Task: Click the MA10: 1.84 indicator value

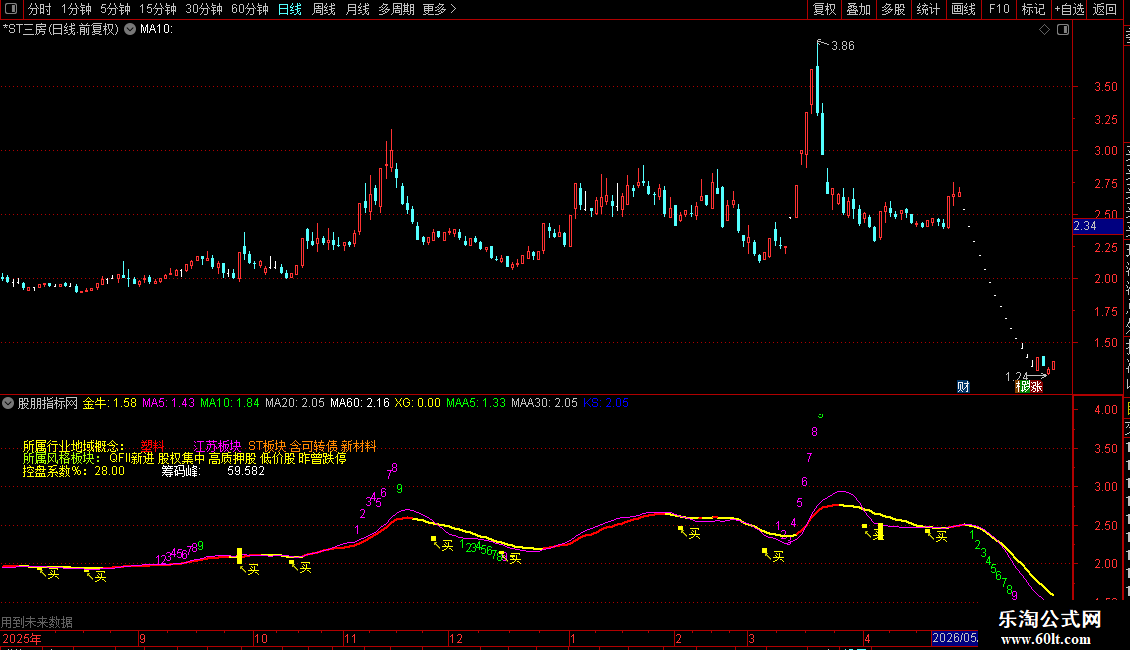Action: pyautogui.click(x=229, y=403)
